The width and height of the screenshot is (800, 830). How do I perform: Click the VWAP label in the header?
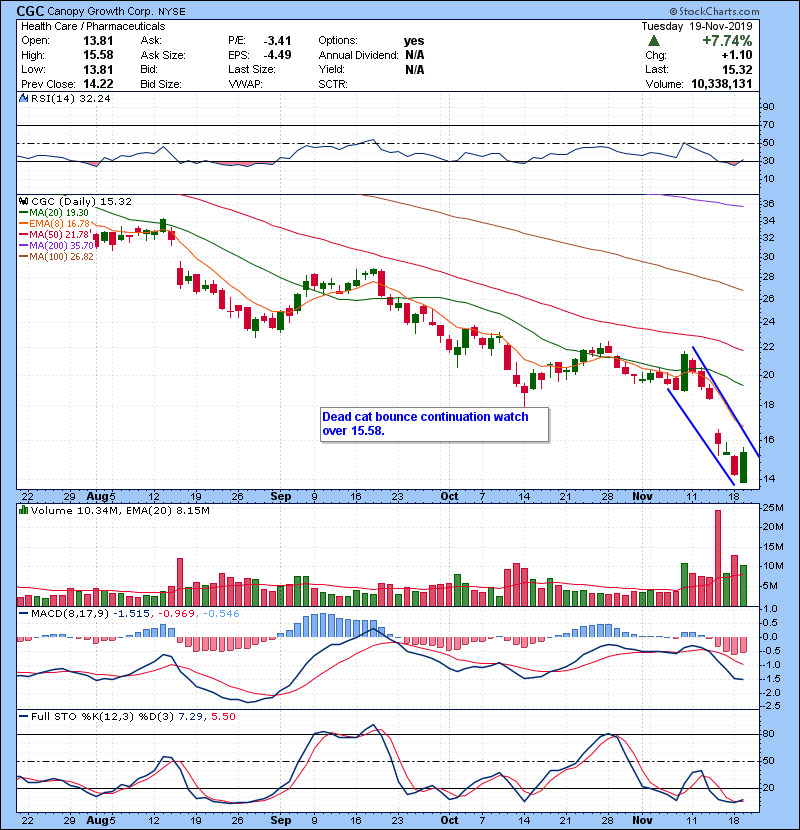click(245, 84)
